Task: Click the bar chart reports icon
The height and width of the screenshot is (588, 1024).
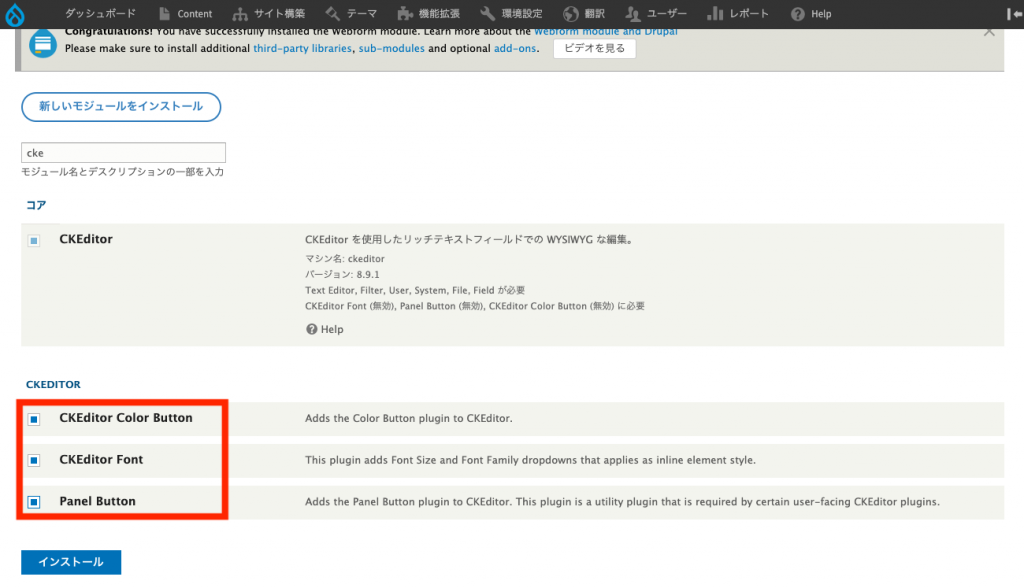Action: click(x=714, y=14)
